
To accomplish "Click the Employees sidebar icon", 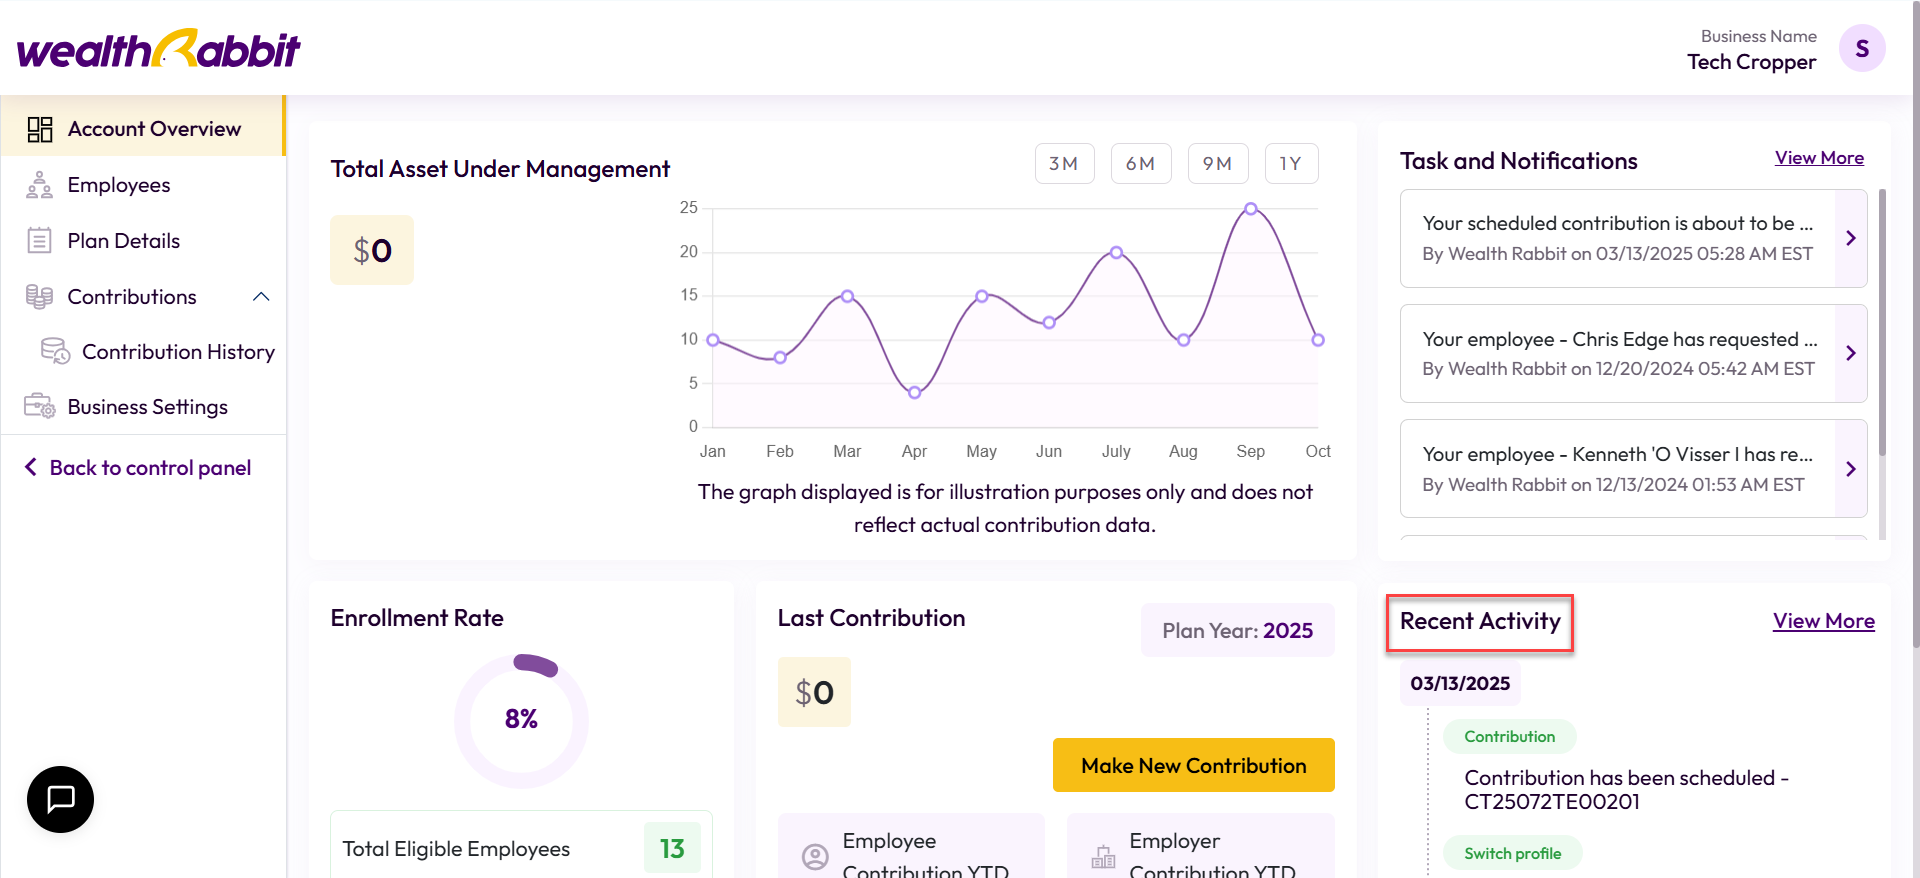I will click(x=39, y=185).
